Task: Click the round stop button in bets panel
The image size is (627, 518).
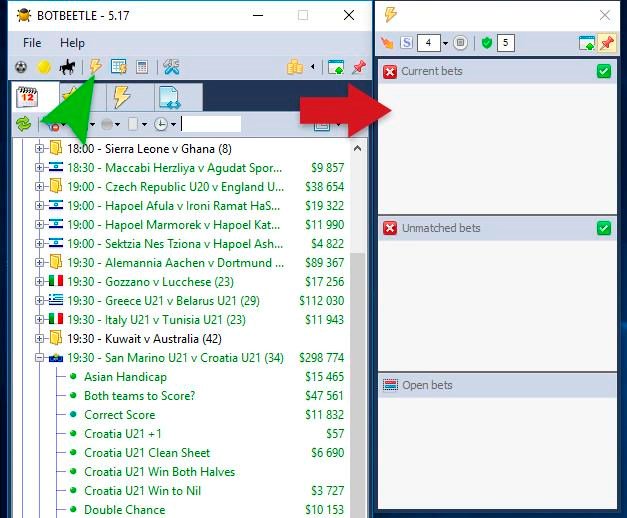Action: [x=460, y=42]
